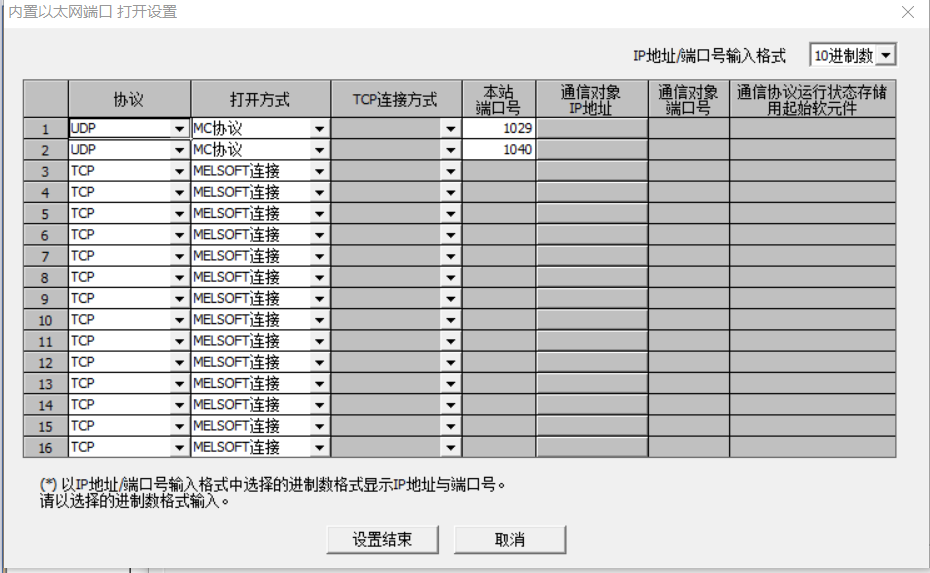
Task: Expand protocol dropdown in row 2
Action: [x=180, y=150]
